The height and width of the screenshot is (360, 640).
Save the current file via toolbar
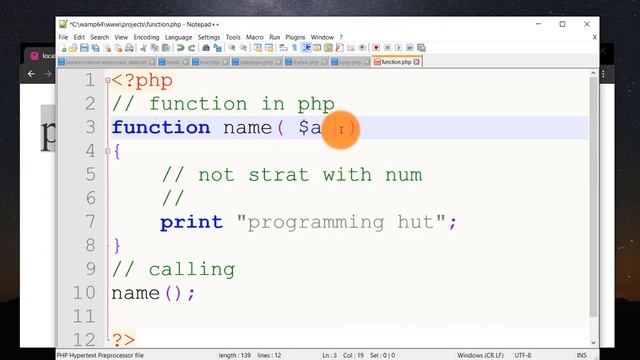point(84,48)
